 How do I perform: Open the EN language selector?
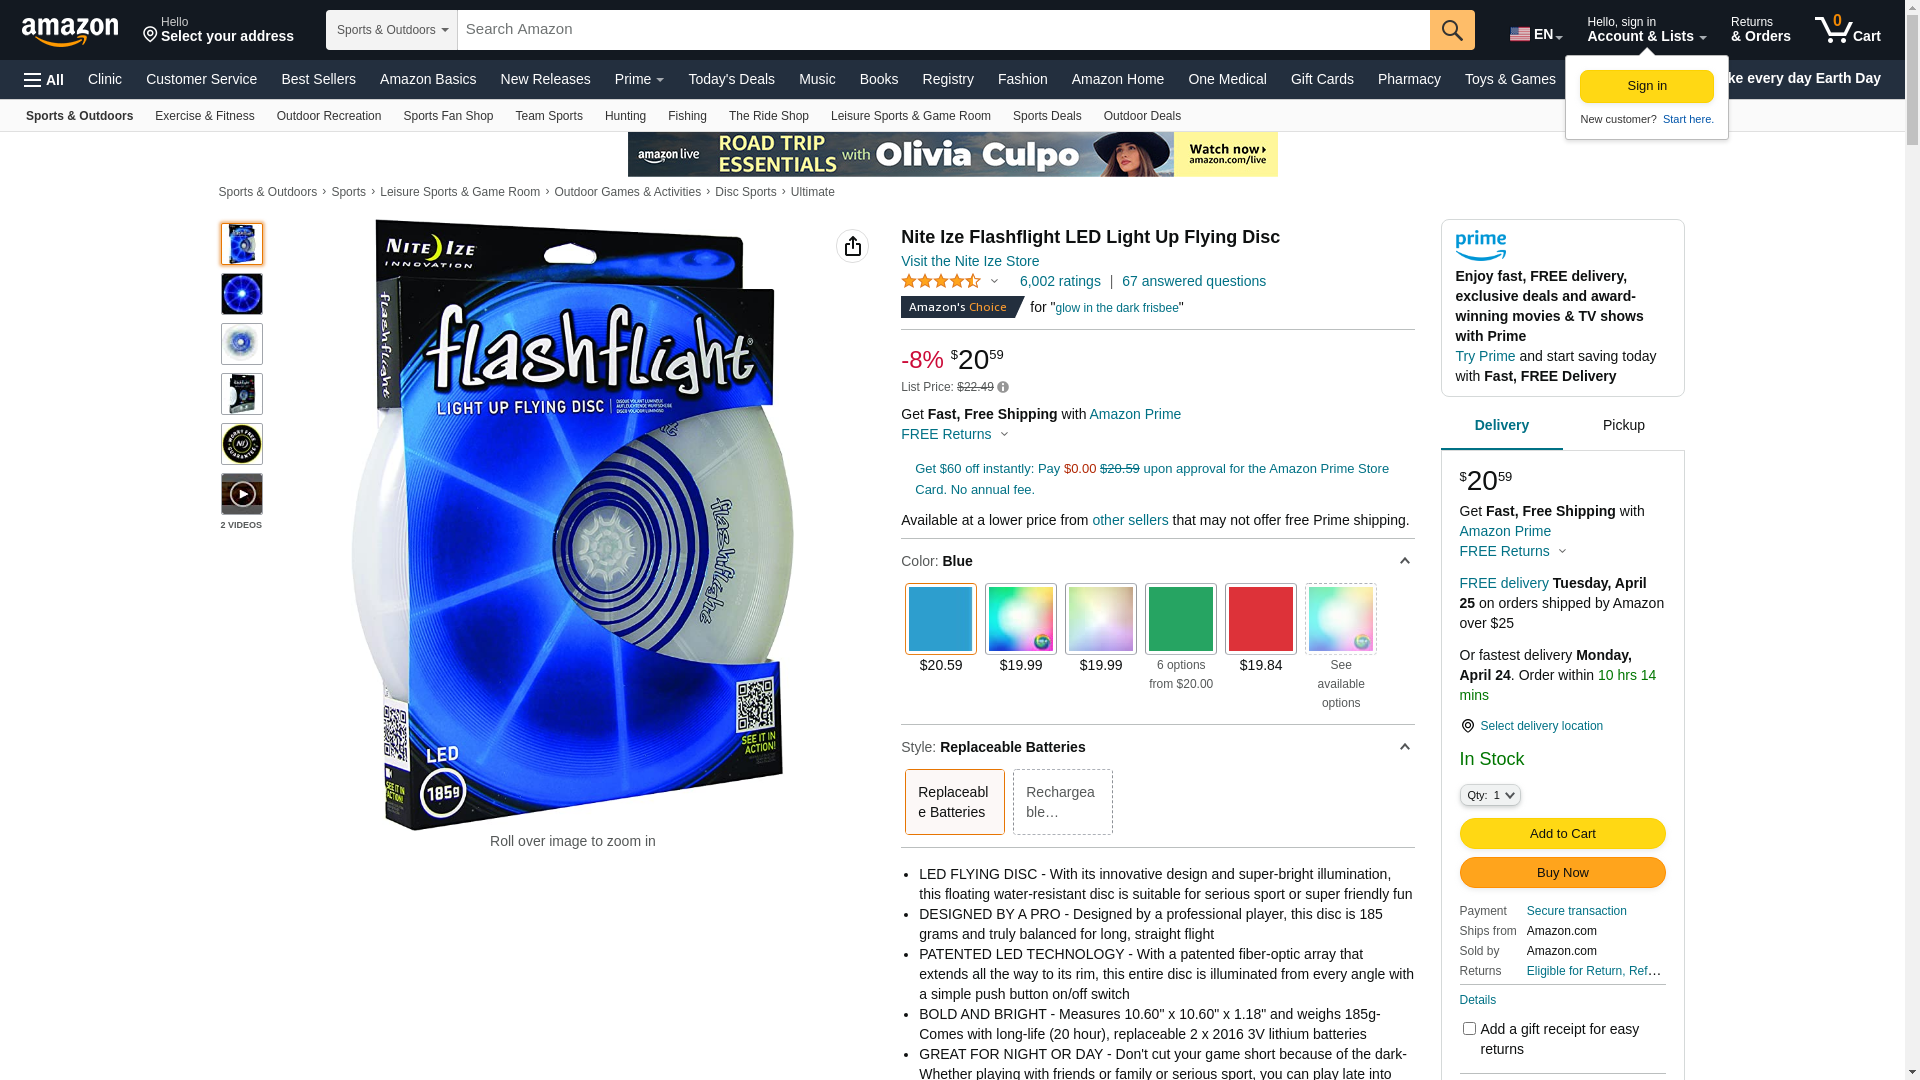[x=1536, y=34]
